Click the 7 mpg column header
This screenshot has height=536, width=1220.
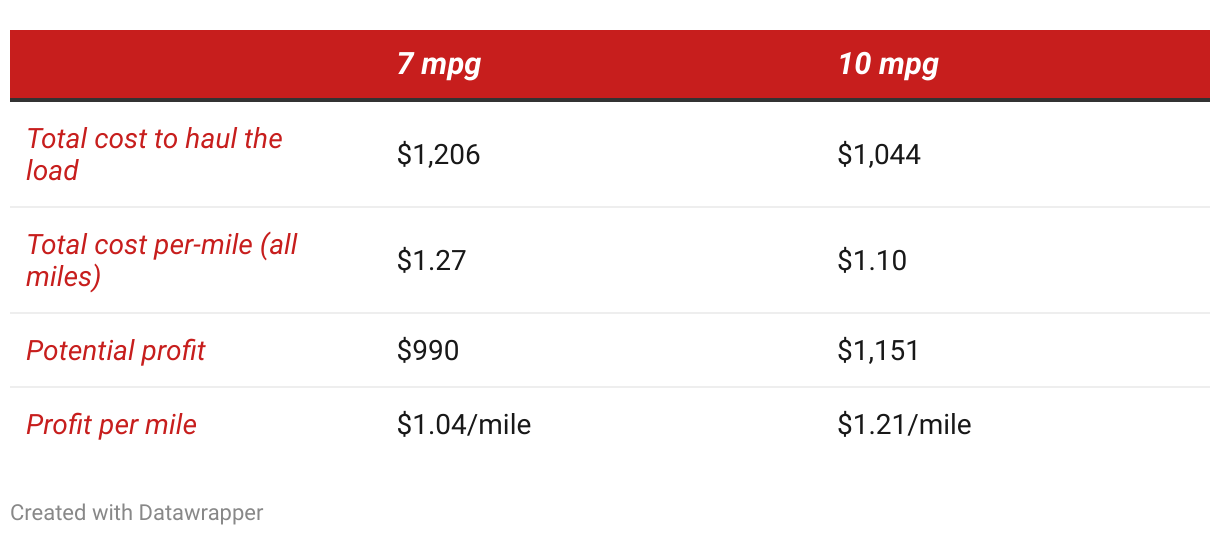439,65
